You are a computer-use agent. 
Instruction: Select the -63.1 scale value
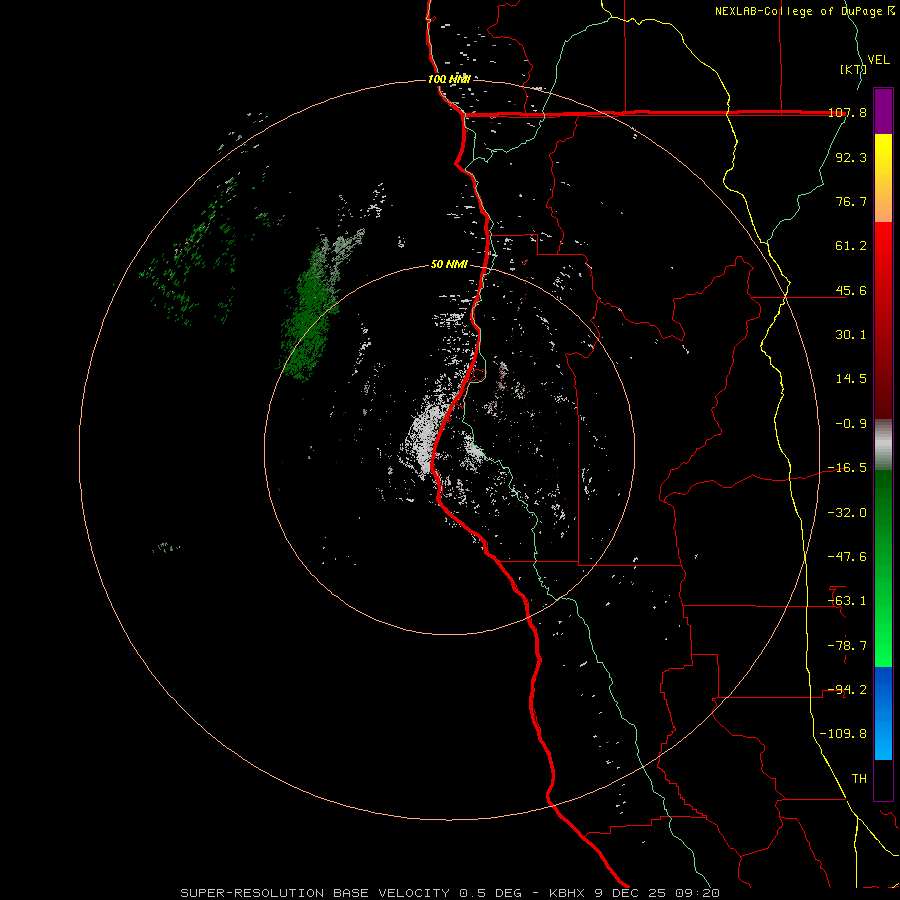(x=848, y=601)
